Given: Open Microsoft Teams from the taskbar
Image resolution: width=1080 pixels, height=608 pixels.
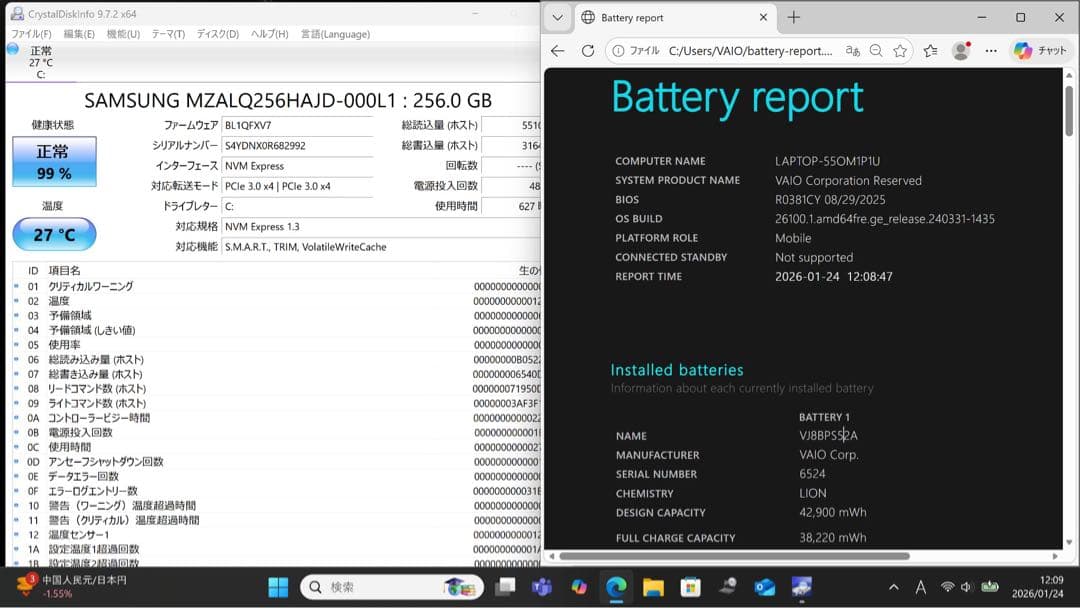Looking at the screenshot, I should (x=541, y=587).
